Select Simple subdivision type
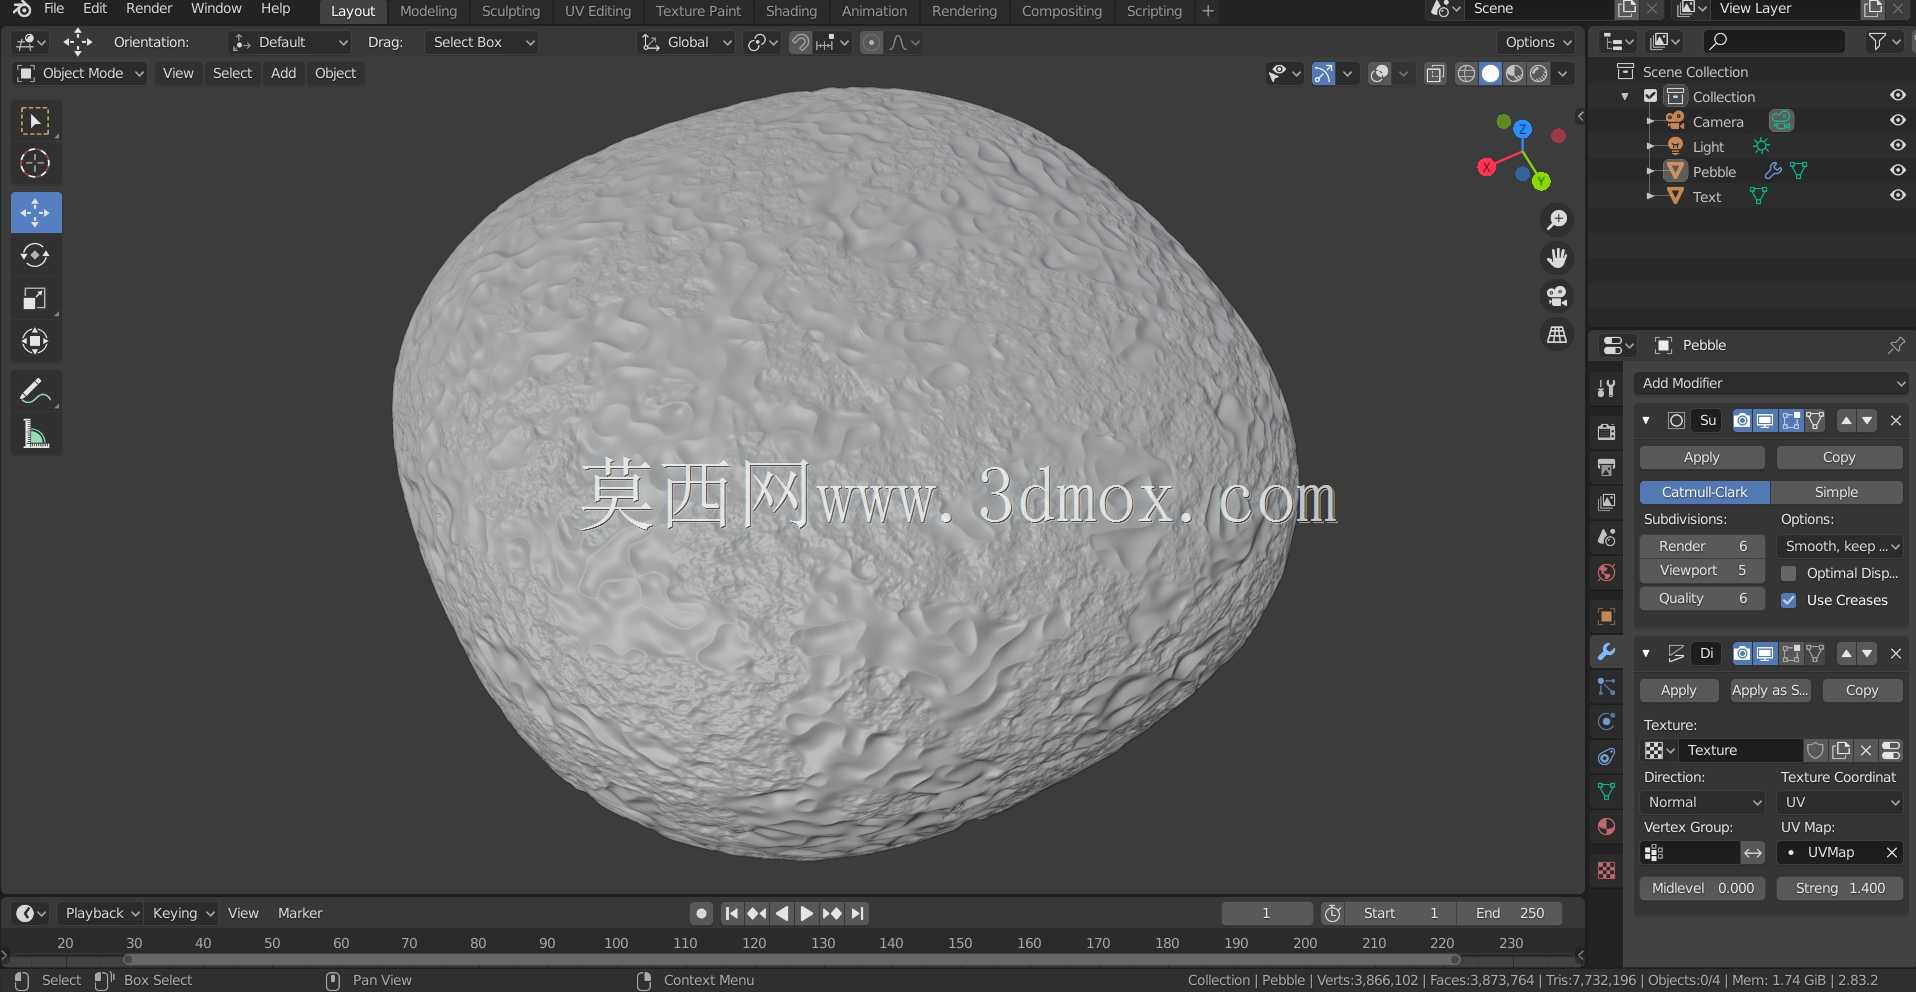Screen dimensions: 1916x992 [x=1836, y=492]
